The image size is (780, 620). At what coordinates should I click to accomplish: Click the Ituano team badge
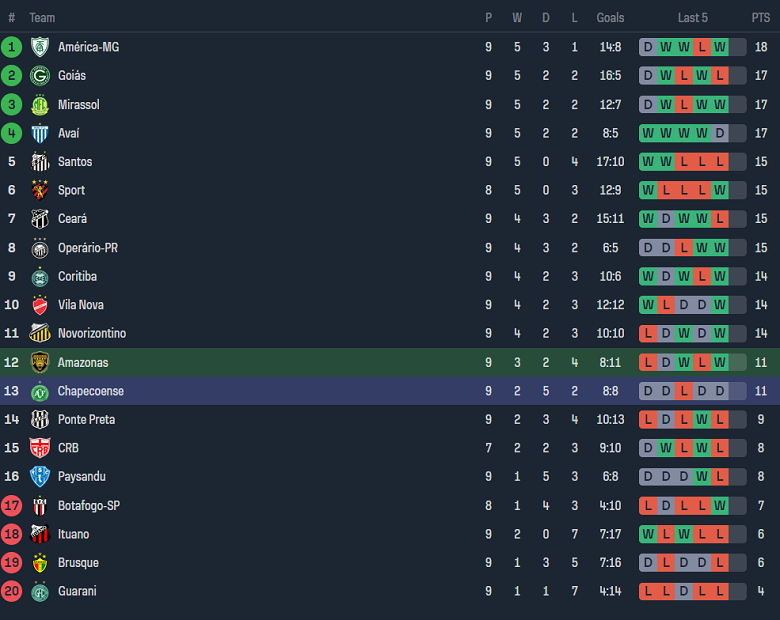click(40, 534)
